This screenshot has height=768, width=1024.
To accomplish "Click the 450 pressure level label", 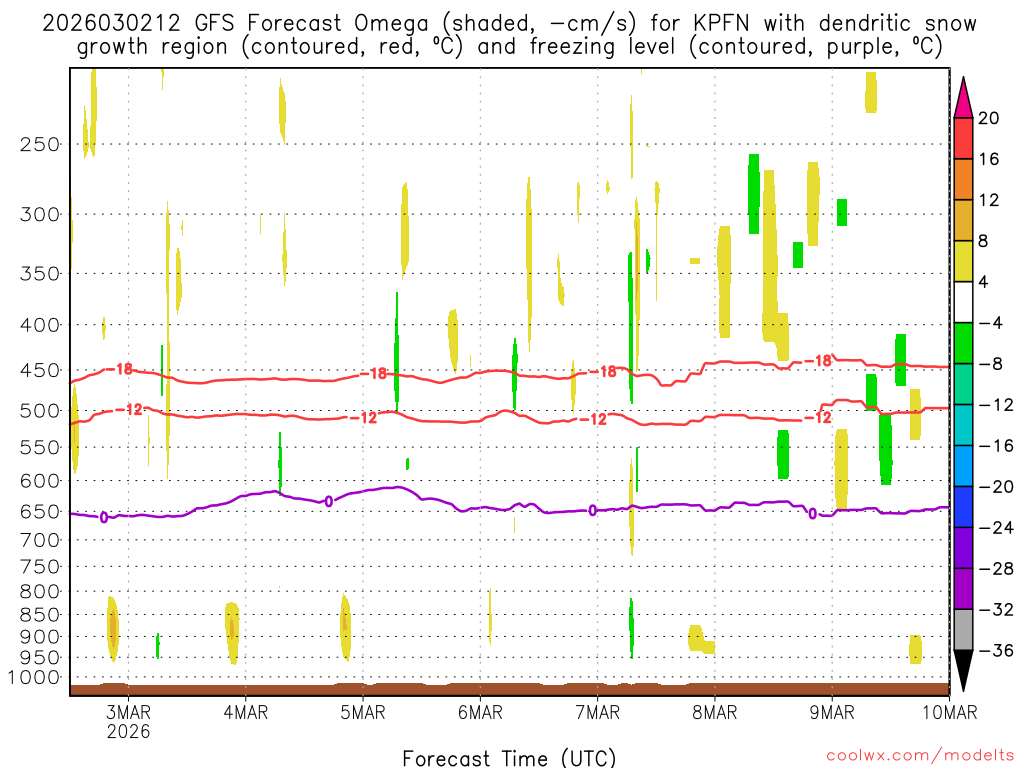I will [x=40, y=370].
